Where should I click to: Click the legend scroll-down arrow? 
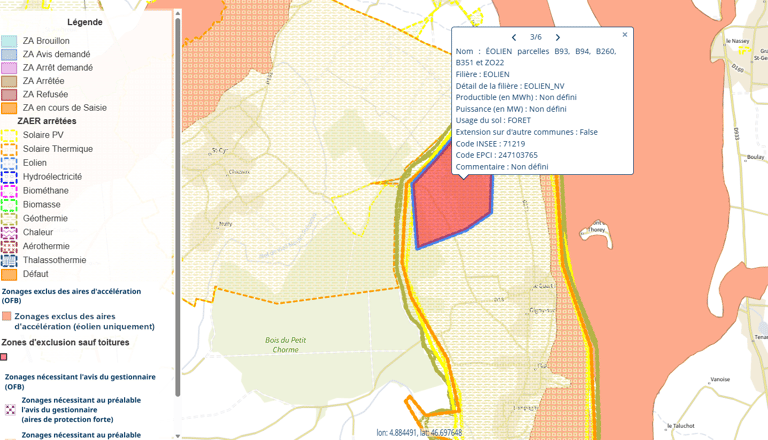click(177, 436)
